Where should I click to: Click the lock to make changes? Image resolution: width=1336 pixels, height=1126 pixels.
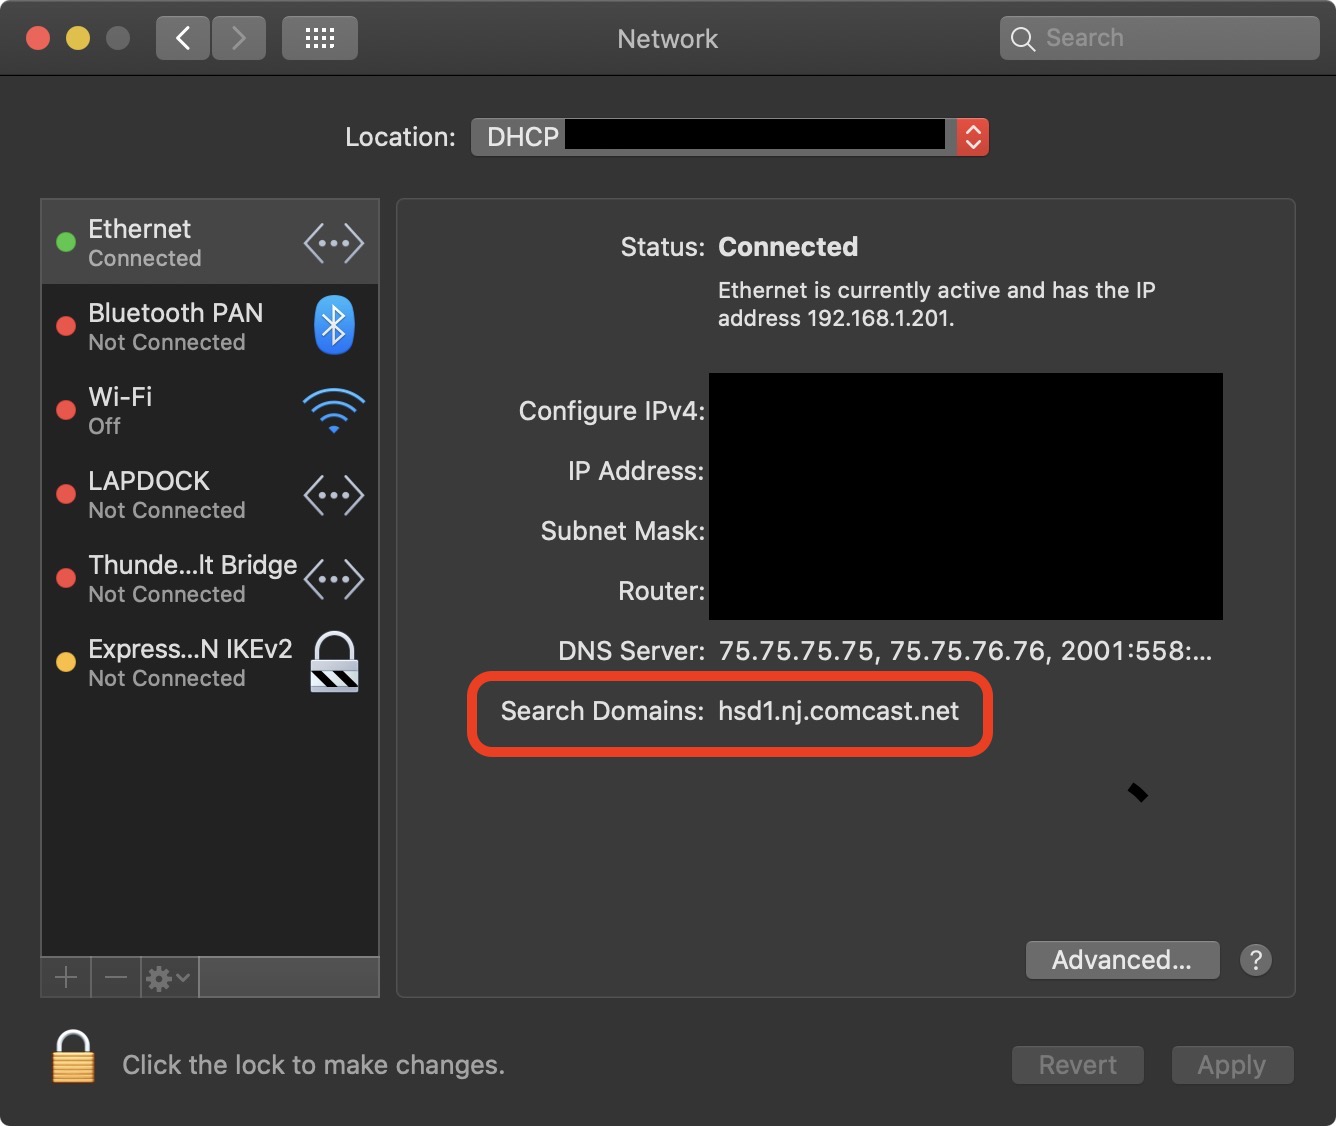[73, 1058]
